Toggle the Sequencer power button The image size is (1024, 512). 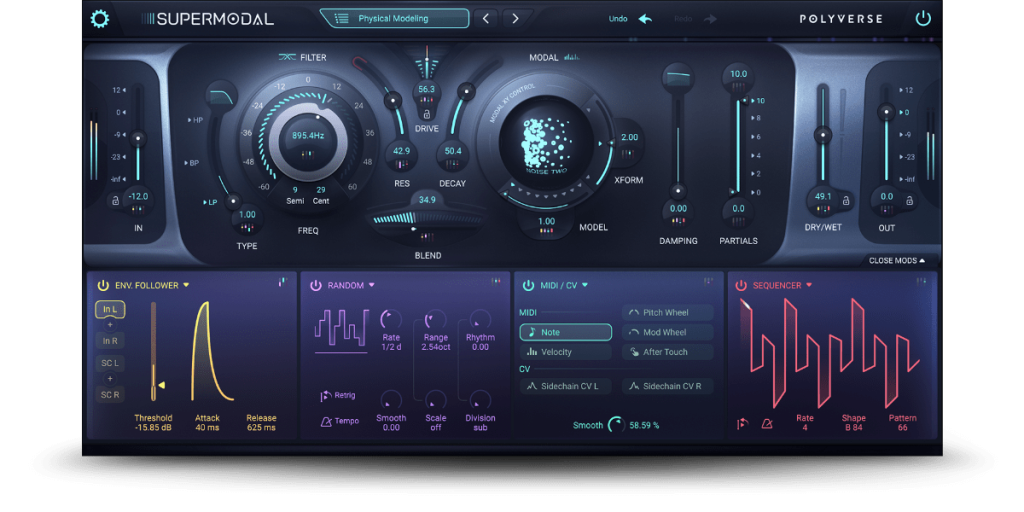pos(741,285)
